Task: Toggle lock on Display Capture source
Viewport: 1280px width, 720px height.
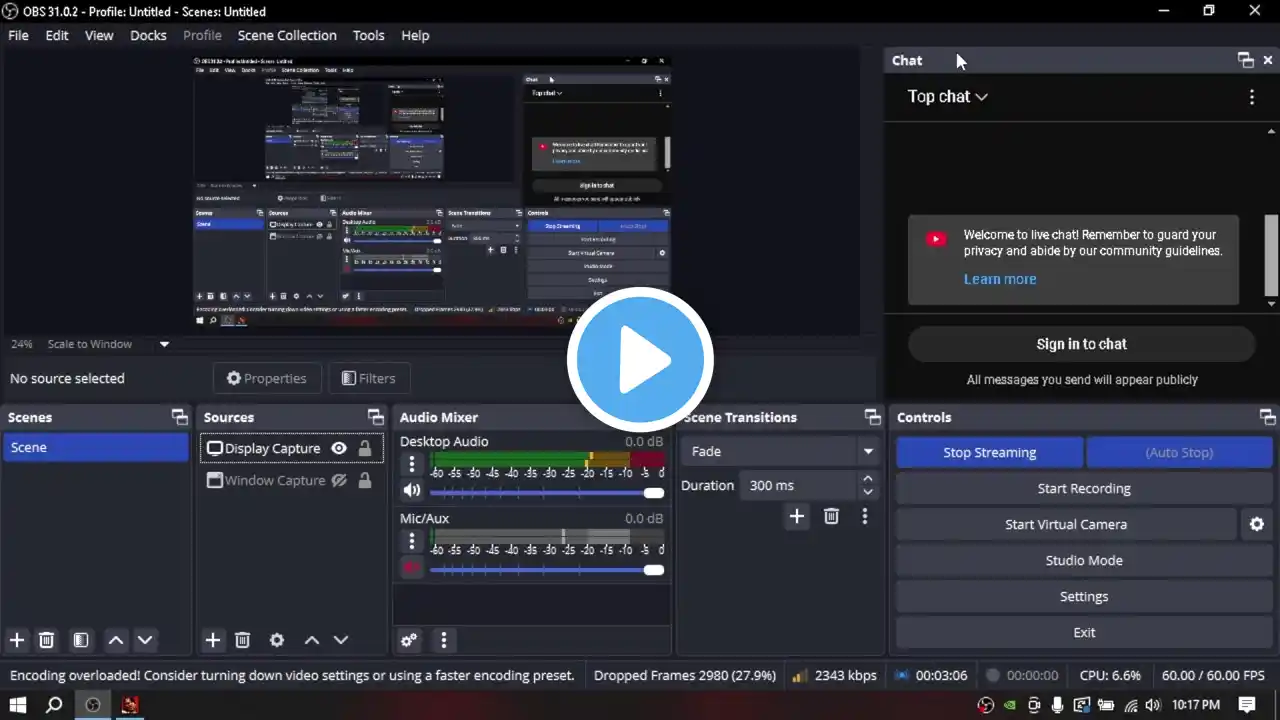Action: pos(365,448)
